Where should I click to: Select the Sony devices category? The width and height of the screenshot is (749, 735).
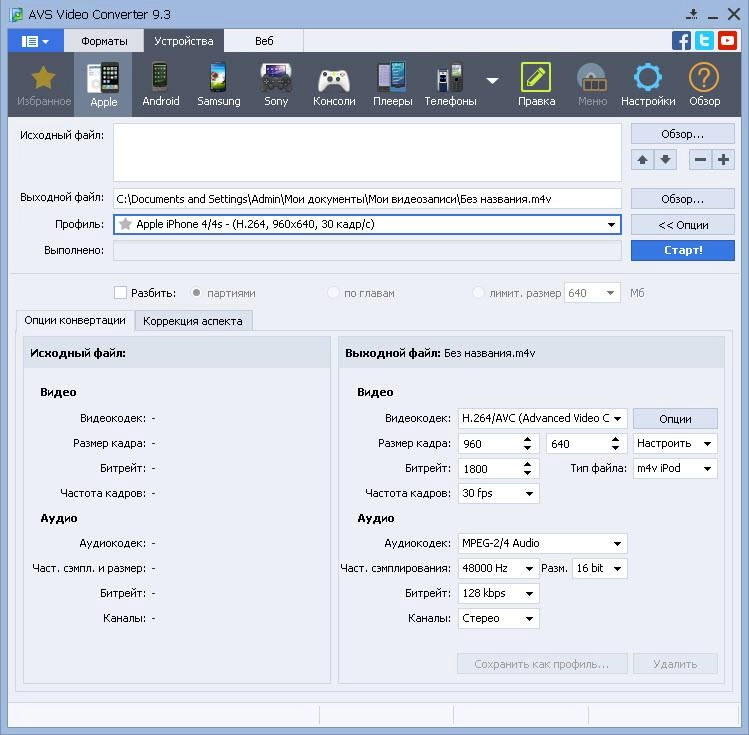[276, 85]
